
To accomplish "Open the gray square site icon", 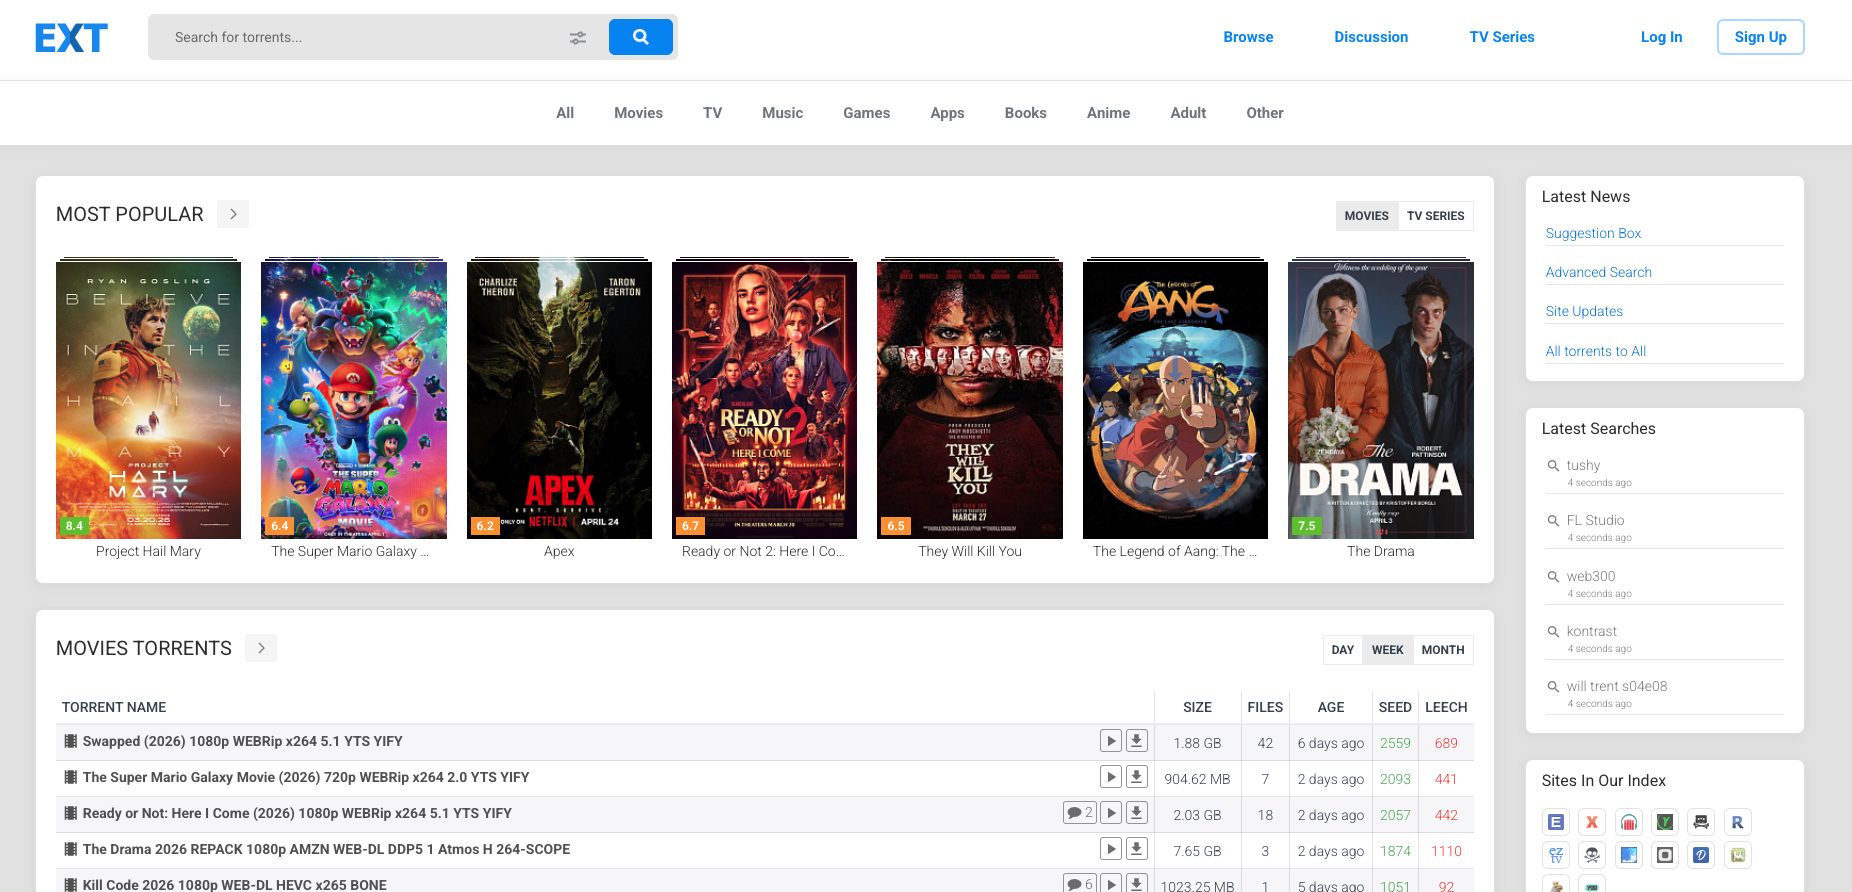I will [x=1665, y=855].
